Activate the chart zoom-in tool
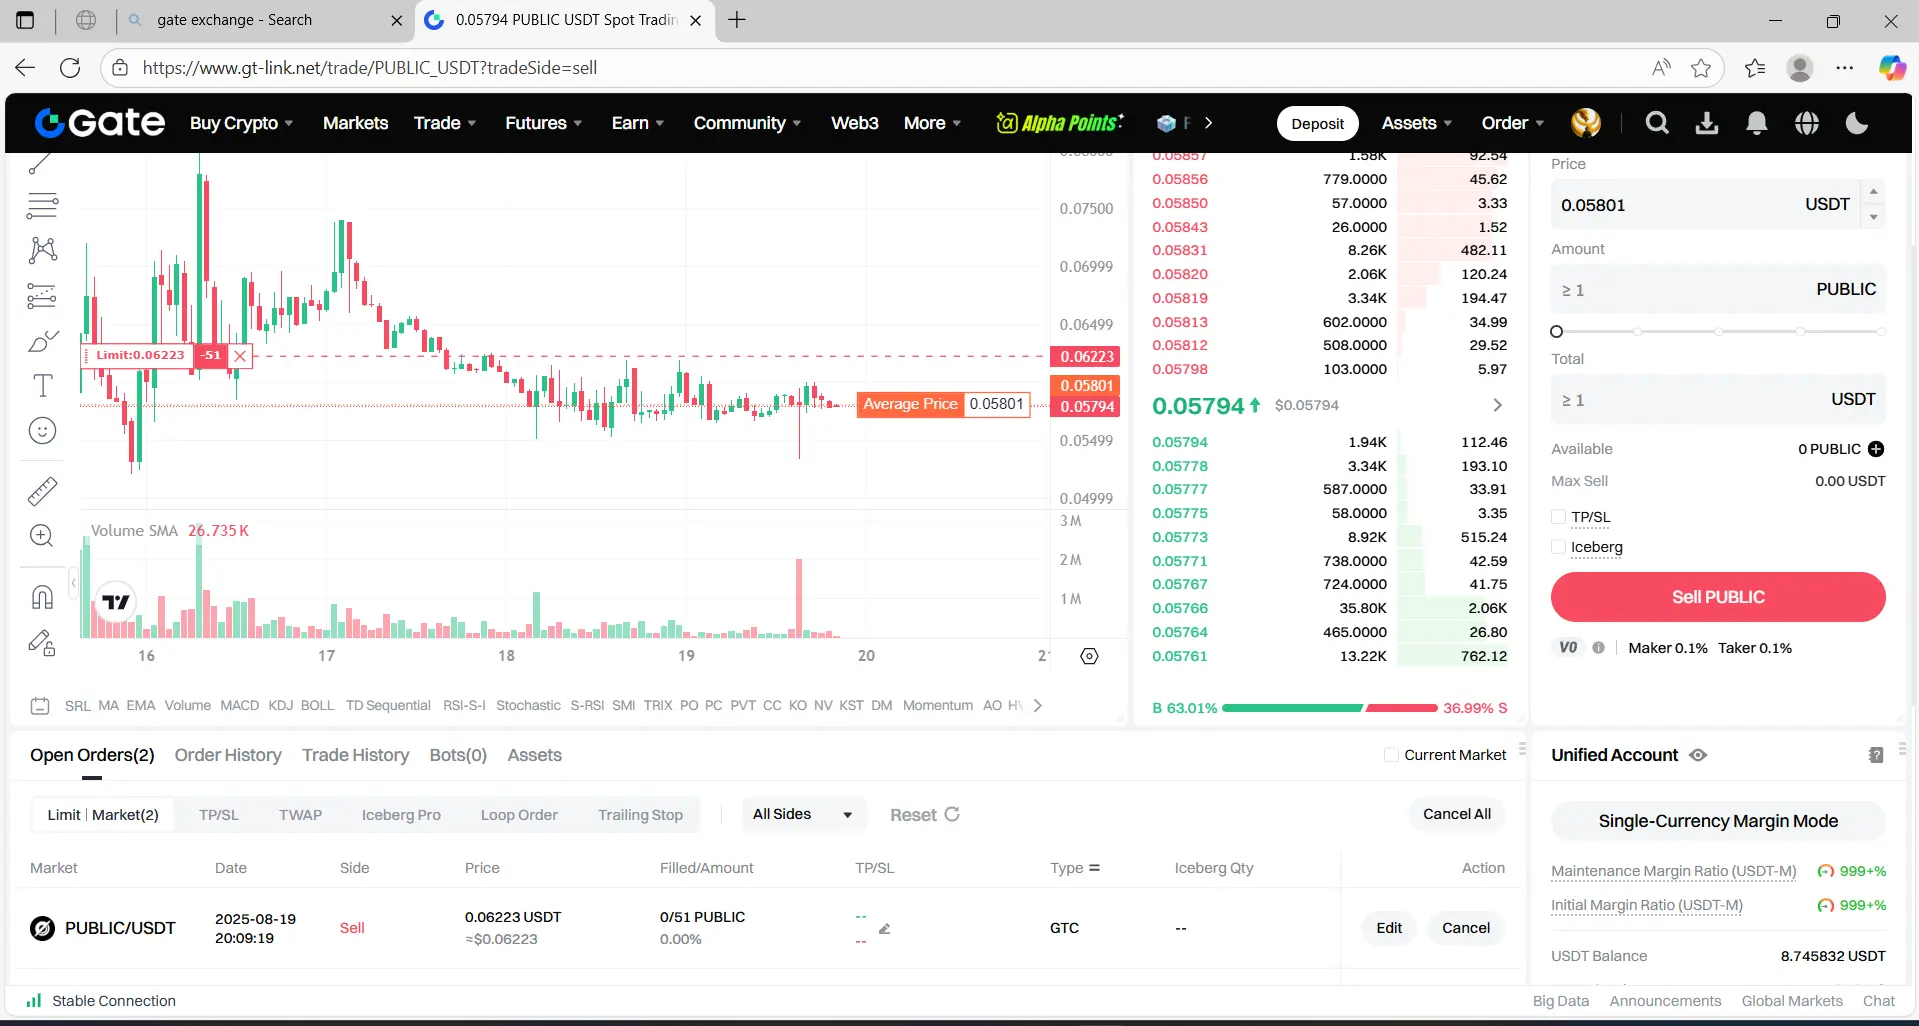 point(42,536)
